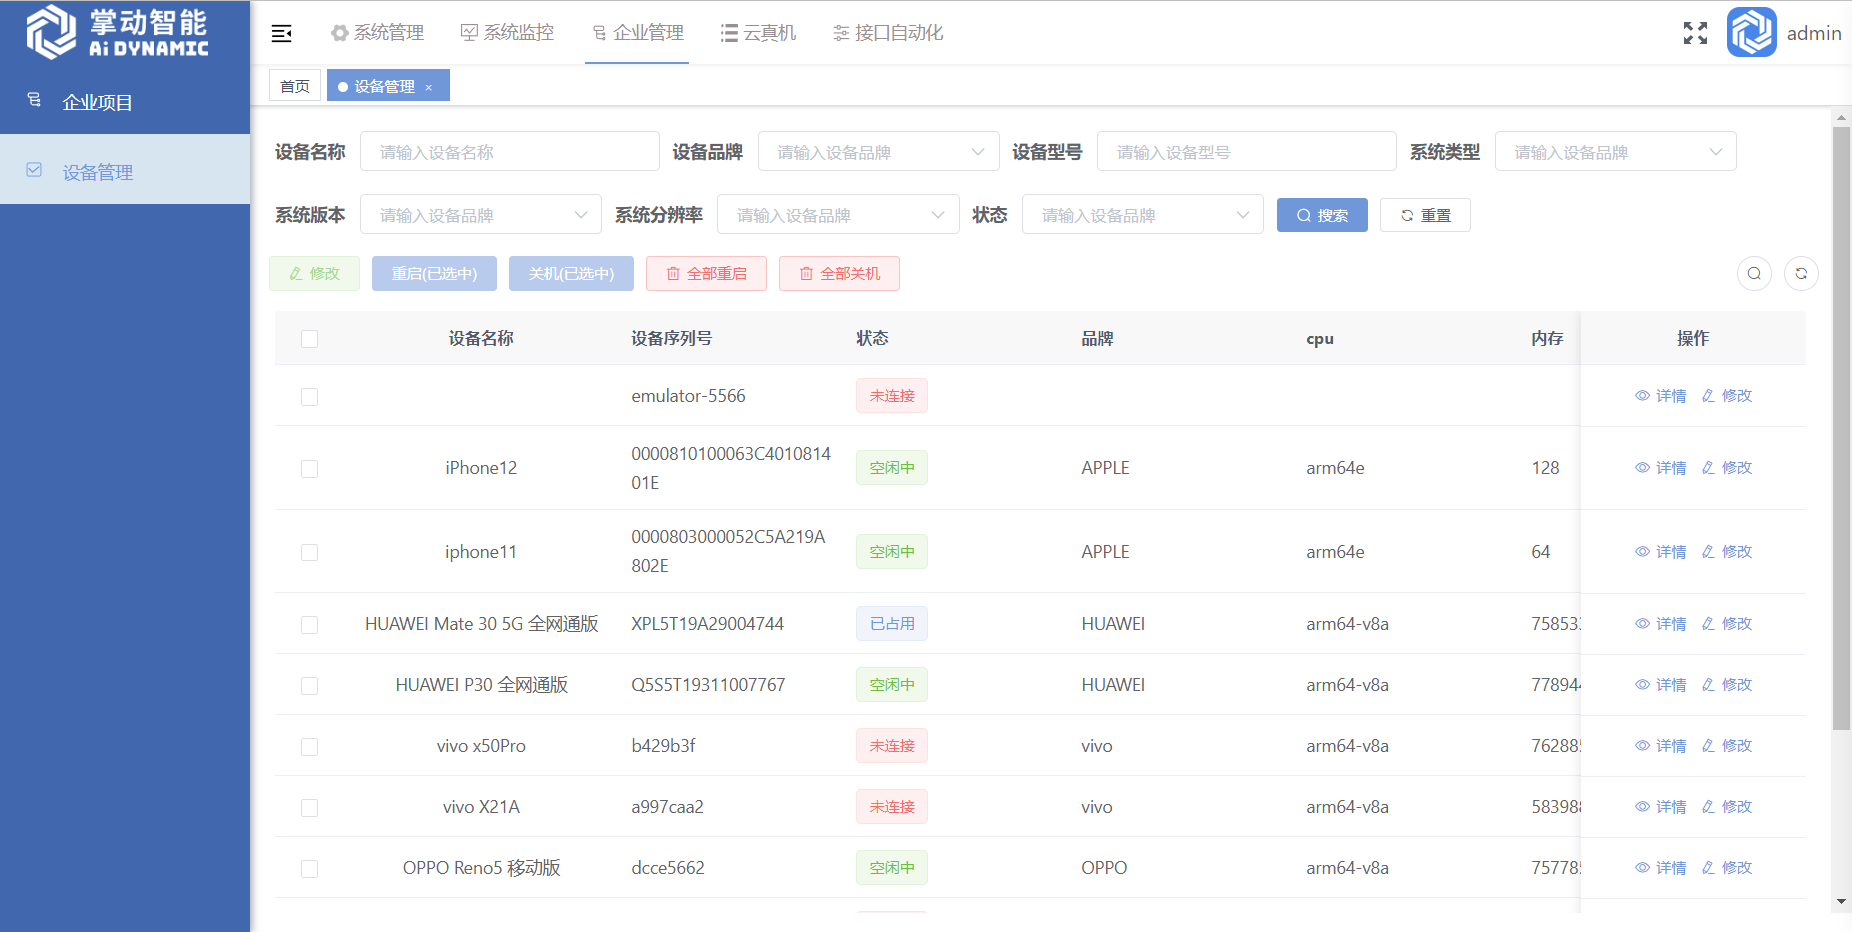This screenshot has width=1852, height=932.
Task: View 详情 for HUAWEI Mate 30 5G
Action: click(1661, 624)
